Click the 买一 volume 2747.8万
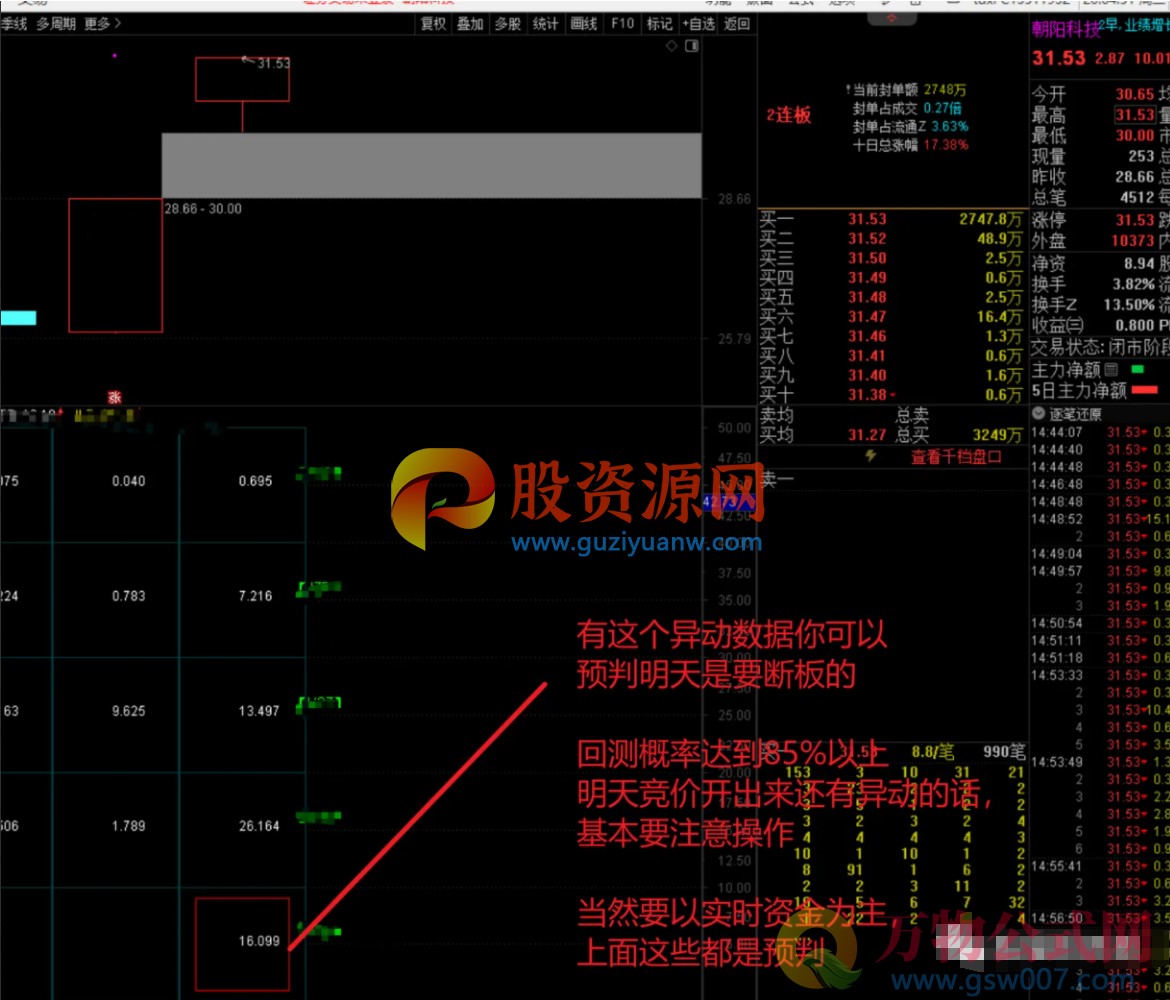 pyautogui.click(x=990, y=219)
